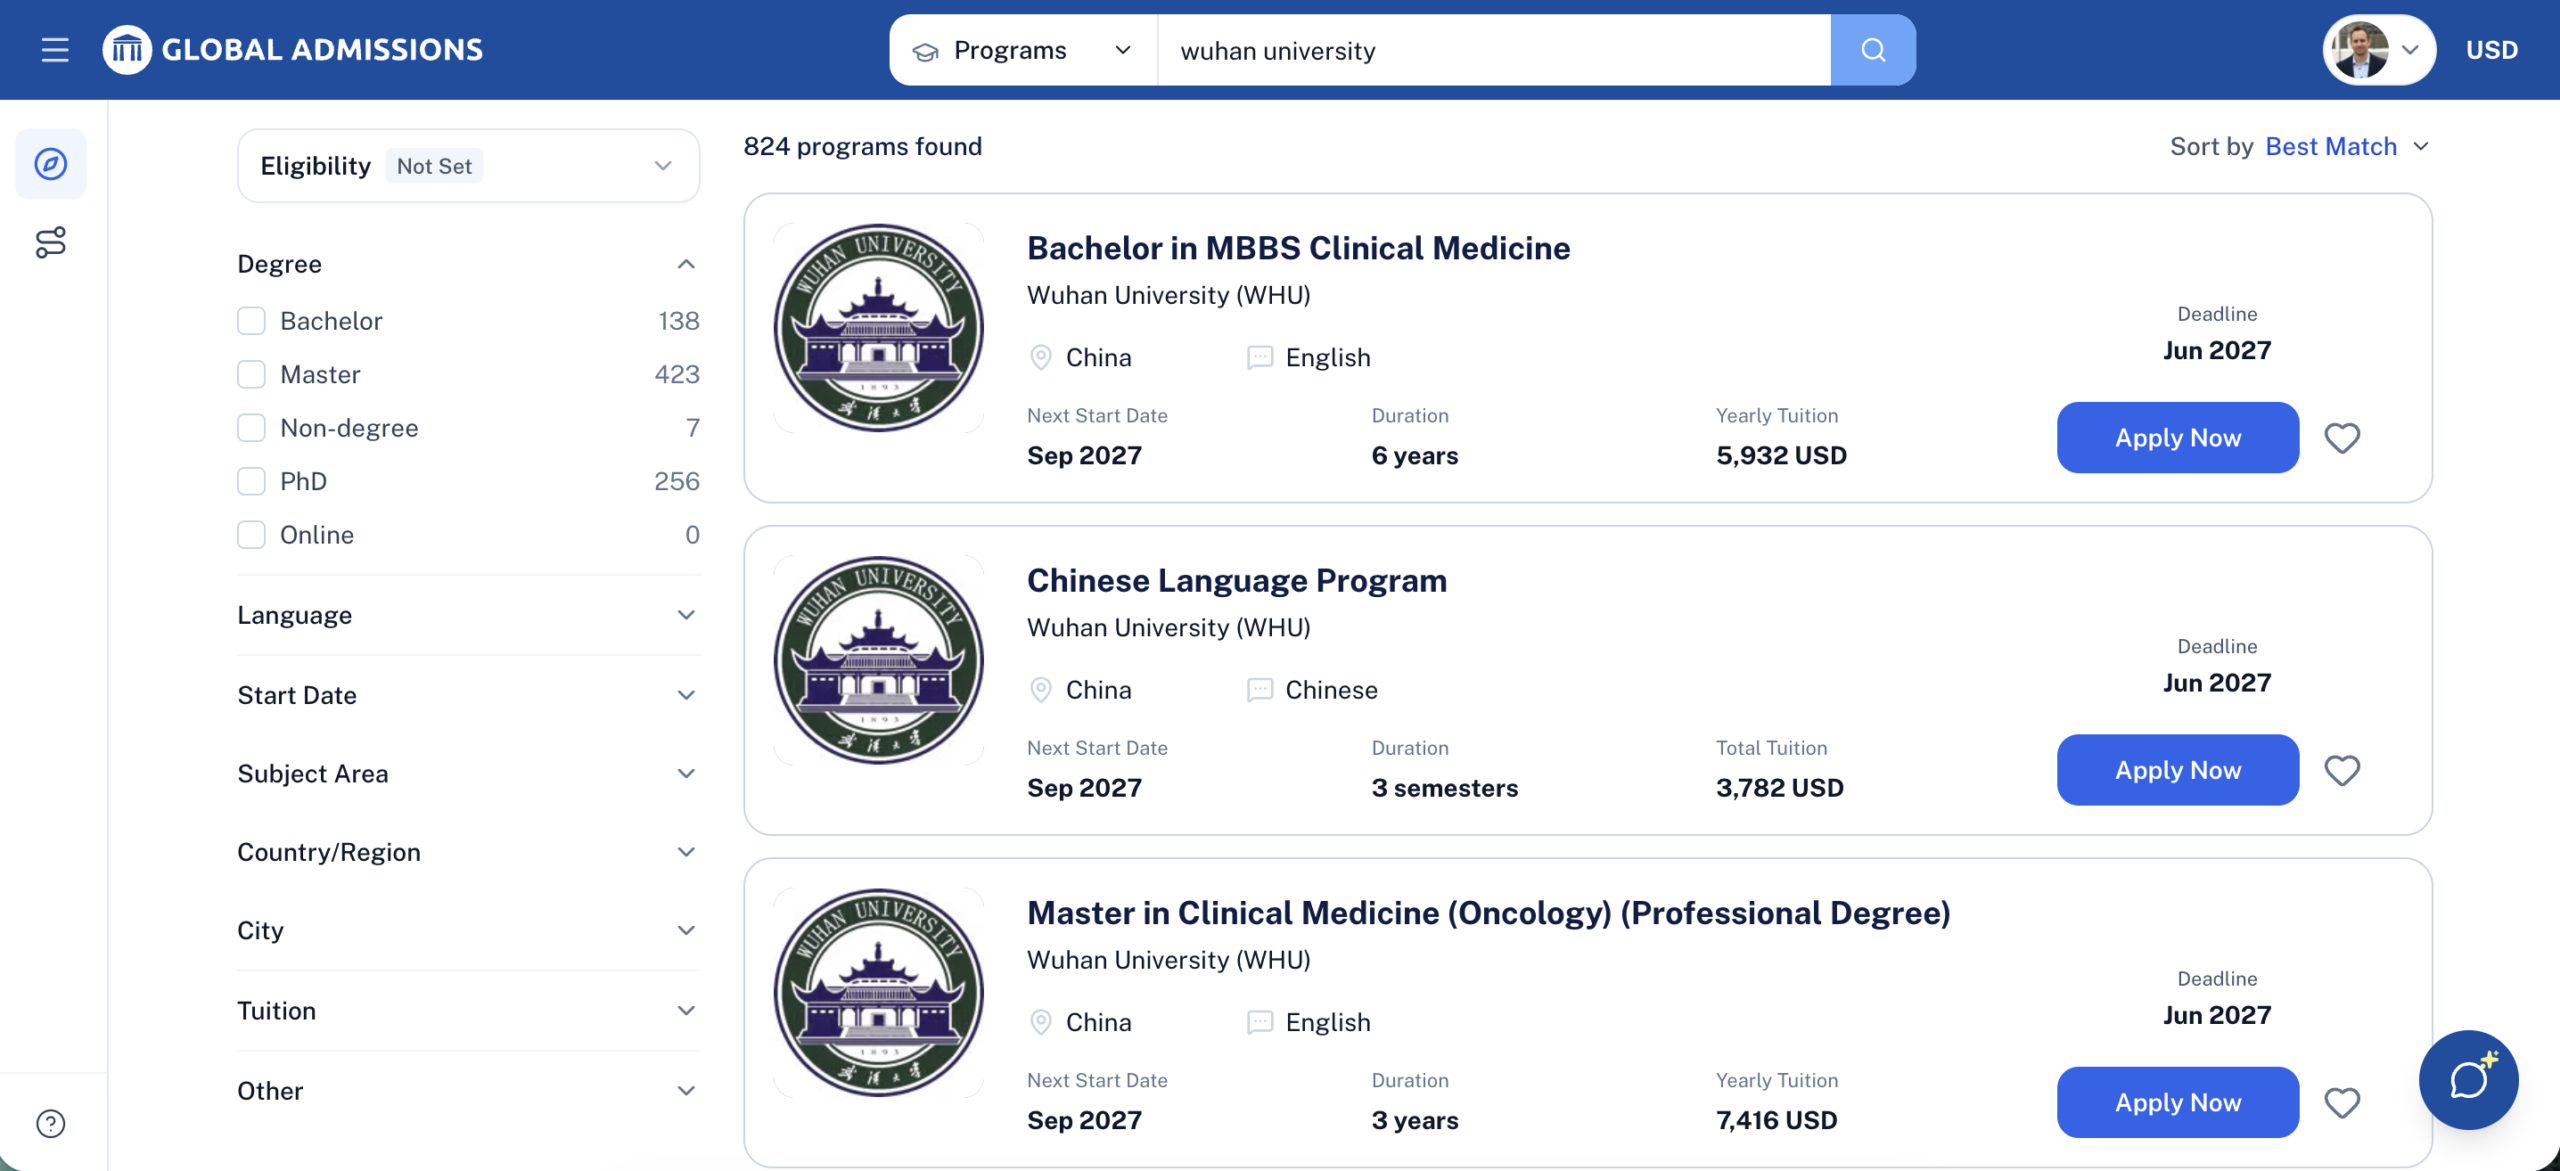
Task: Expand the Language filter section
Action: coord(468,615)
